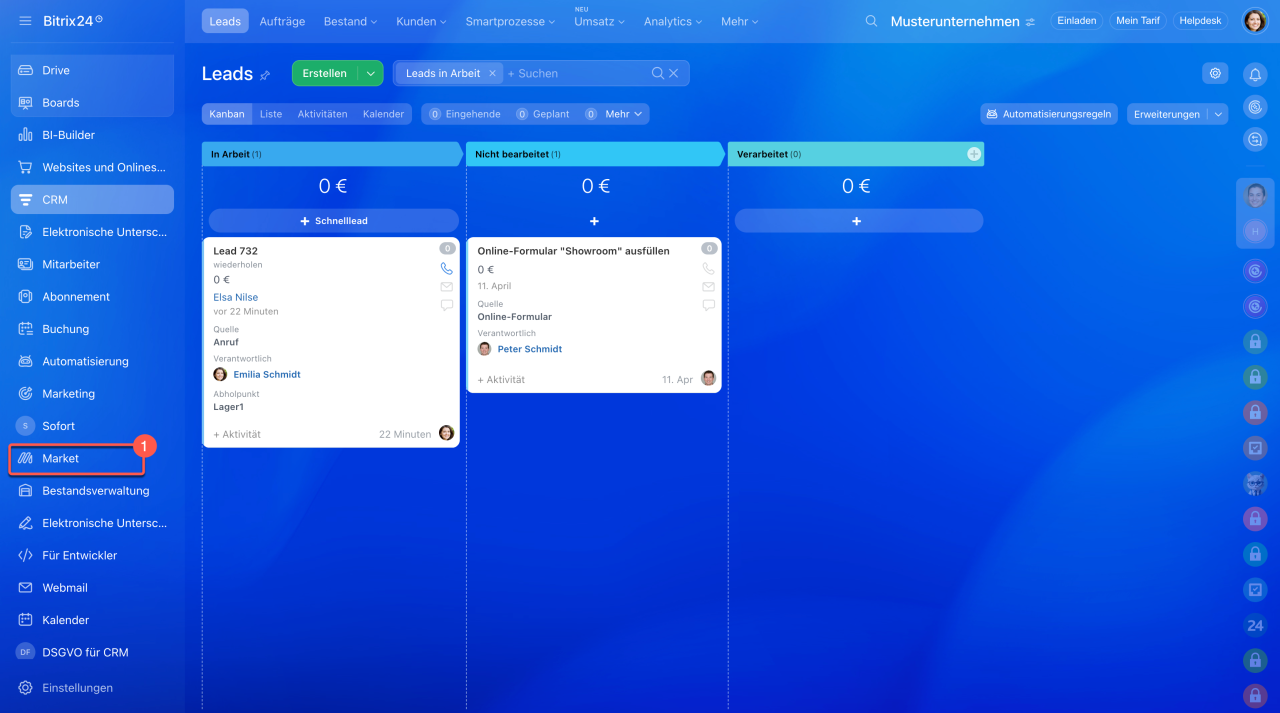1280x713 pixels.
Task: Open Websites und Onlineshops sidebar item
Action: (92, 167)
